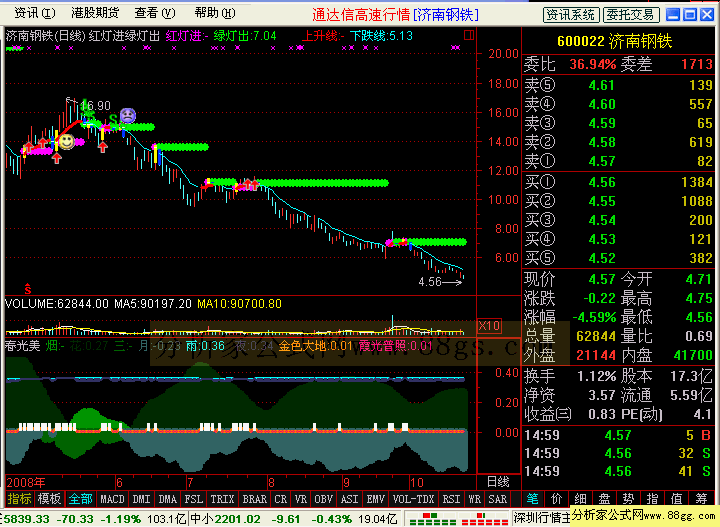Switch to the DMI indicator
This screenshot has width=720, height=527.
141,499
